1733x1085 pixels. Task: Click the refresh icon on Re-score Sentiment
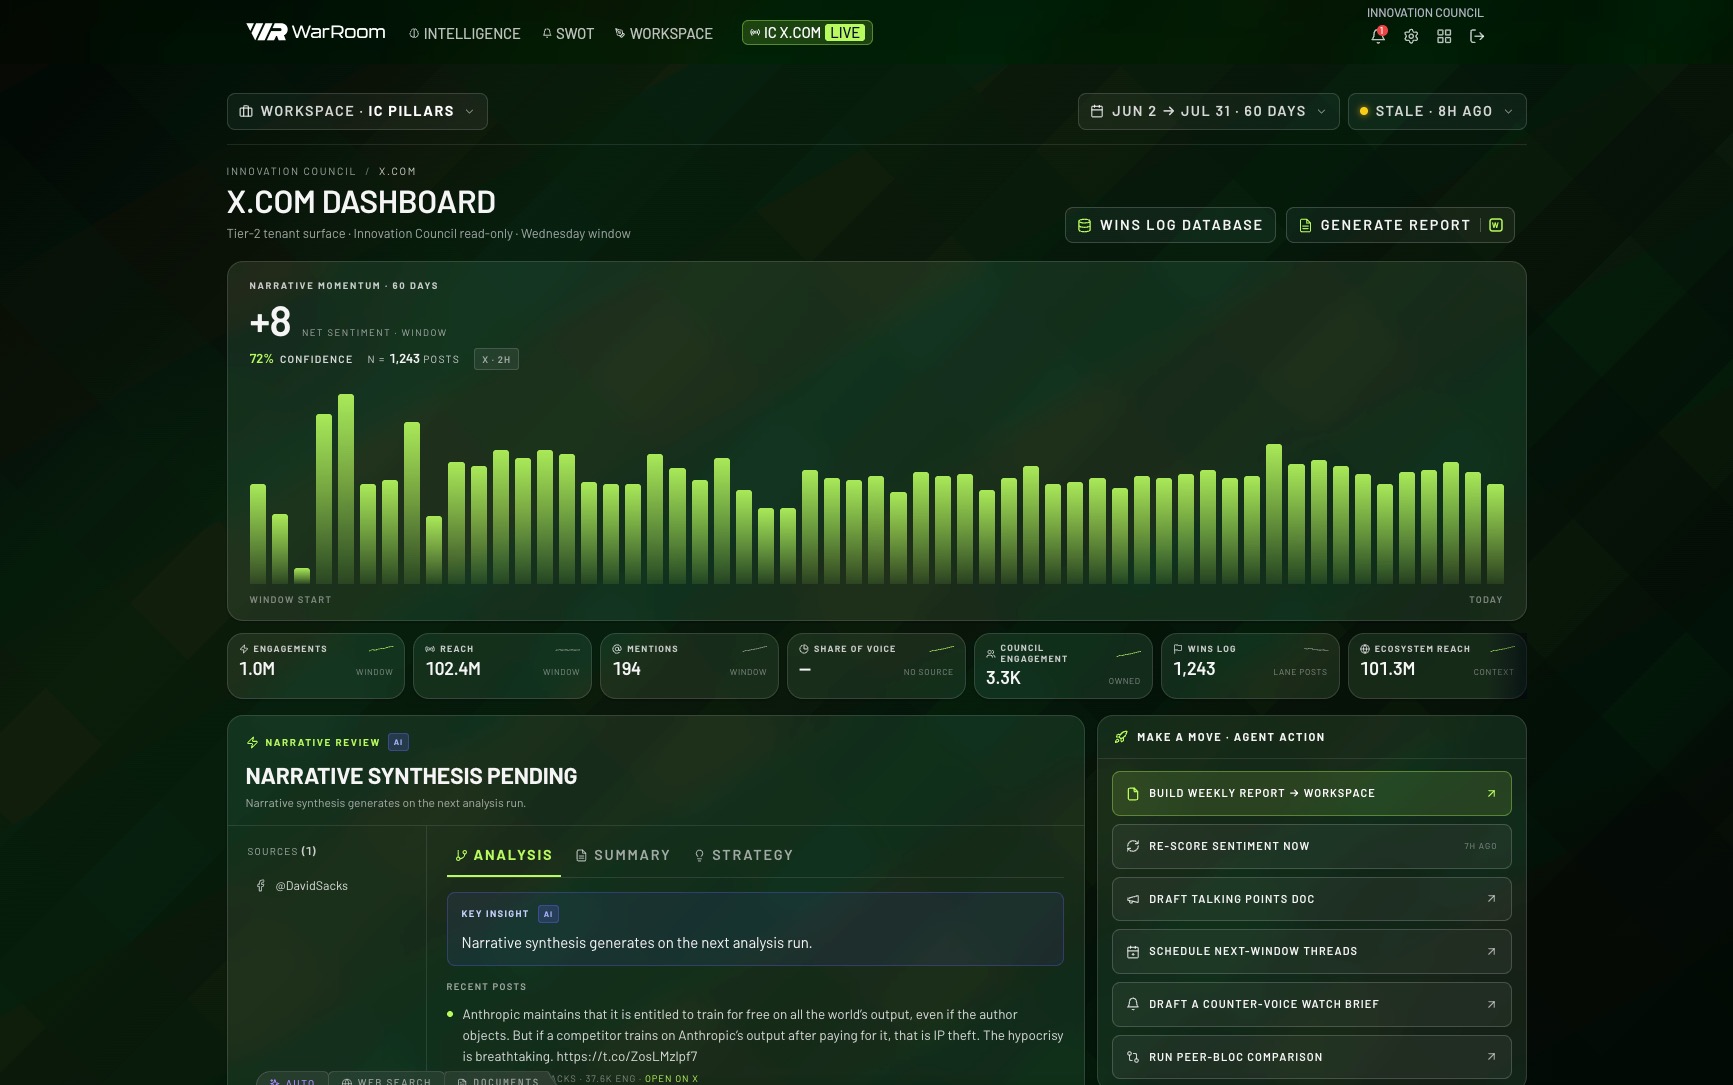click(x=1133, y=846)
